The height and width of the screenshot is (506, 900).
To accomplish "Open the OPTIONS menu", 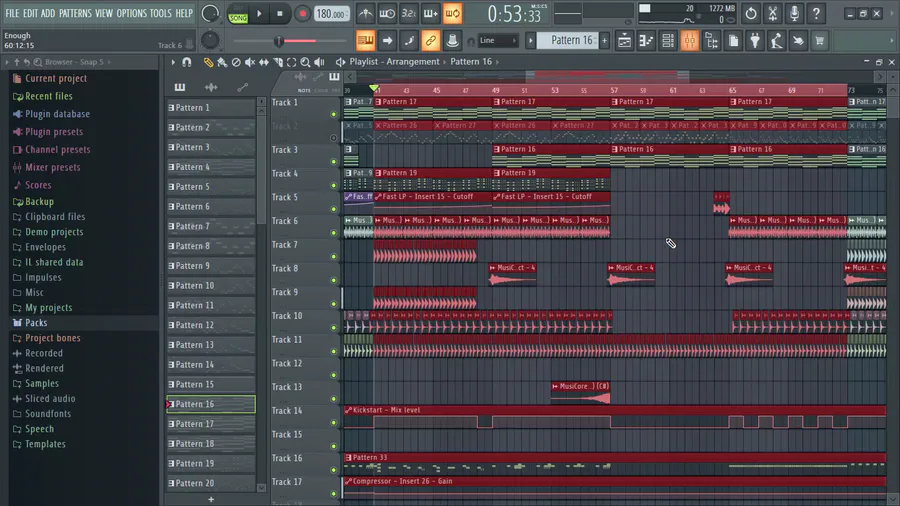I will 131,13.
